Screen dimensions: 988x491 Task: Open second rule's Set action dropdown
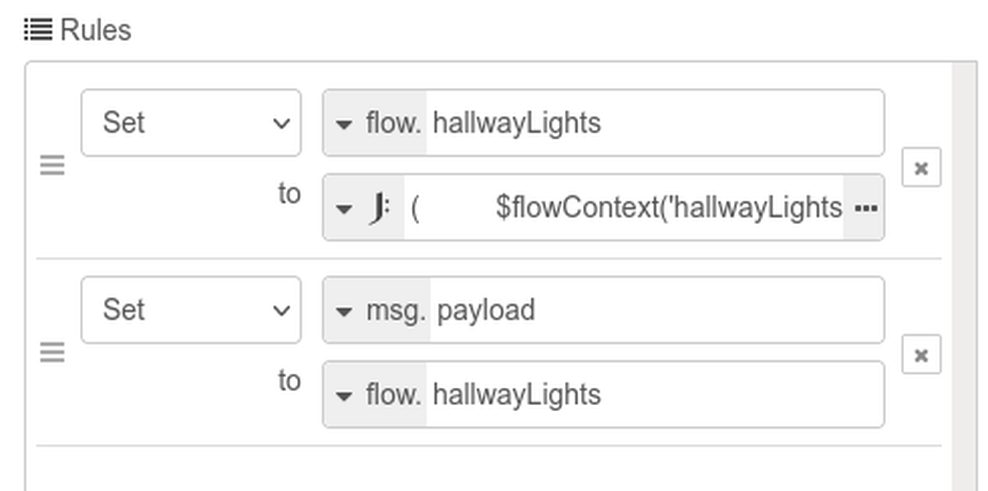(191, 310)
